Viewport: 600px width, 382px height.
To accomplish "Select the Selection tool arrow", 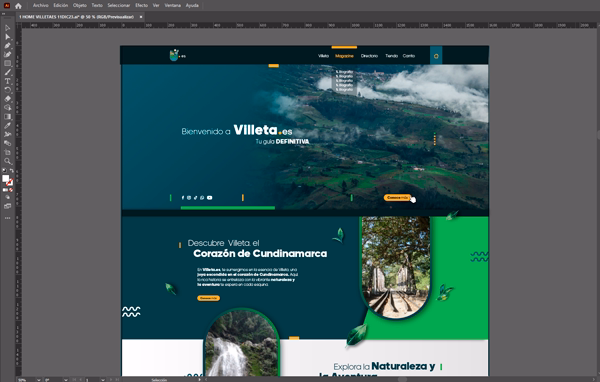I will click(x=7, y=28).
